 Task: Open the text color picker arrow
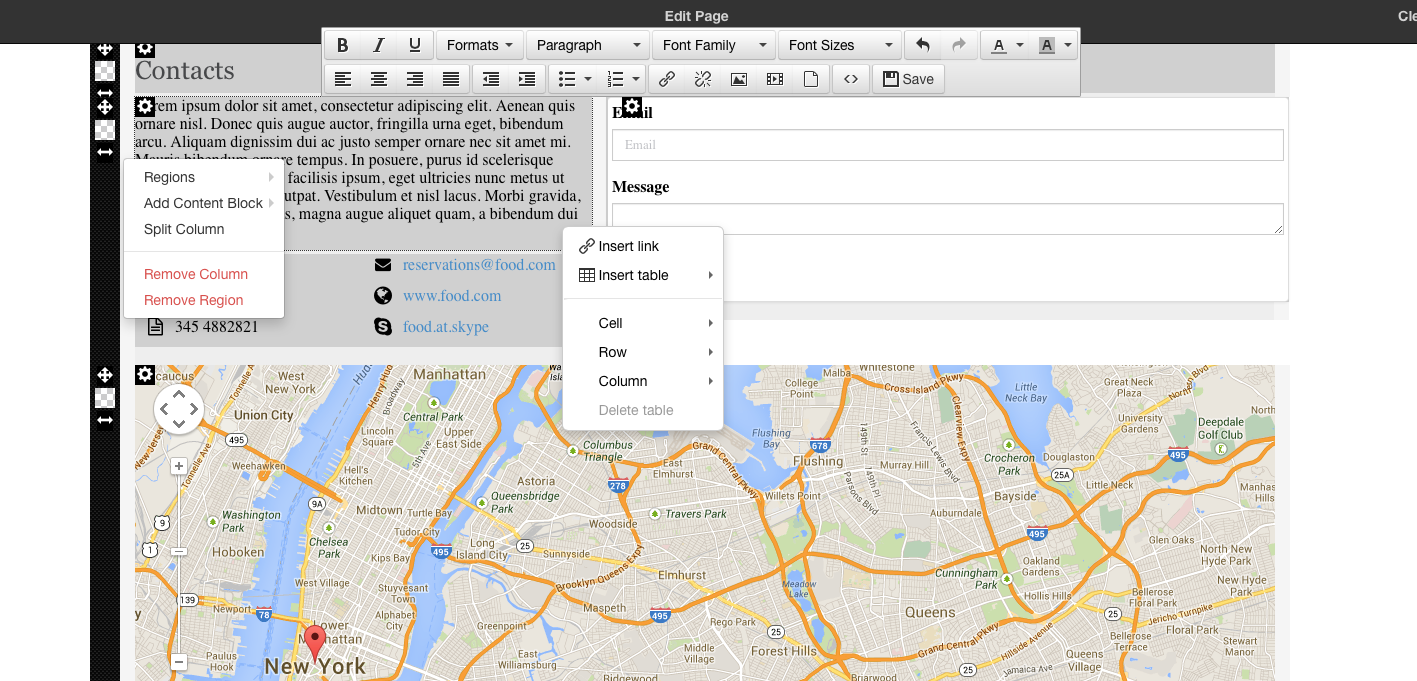tap(1020, 45)
